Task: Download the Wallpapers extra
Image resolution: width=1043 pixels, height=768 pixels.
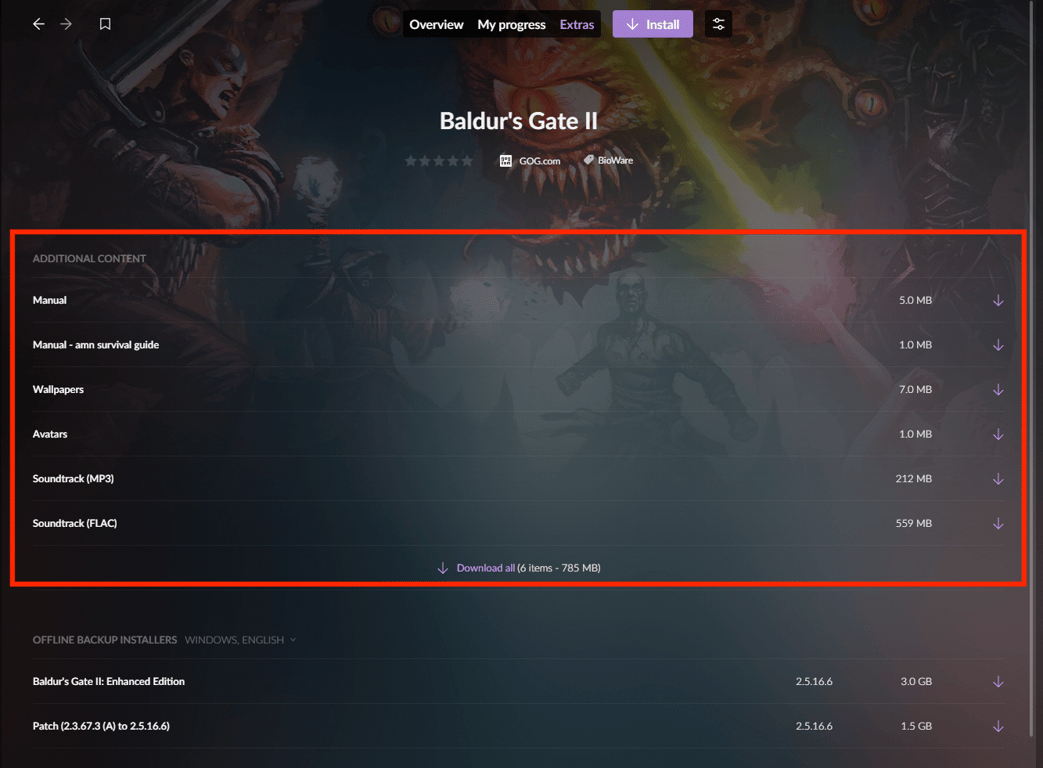Action: (x=998, y=390)
